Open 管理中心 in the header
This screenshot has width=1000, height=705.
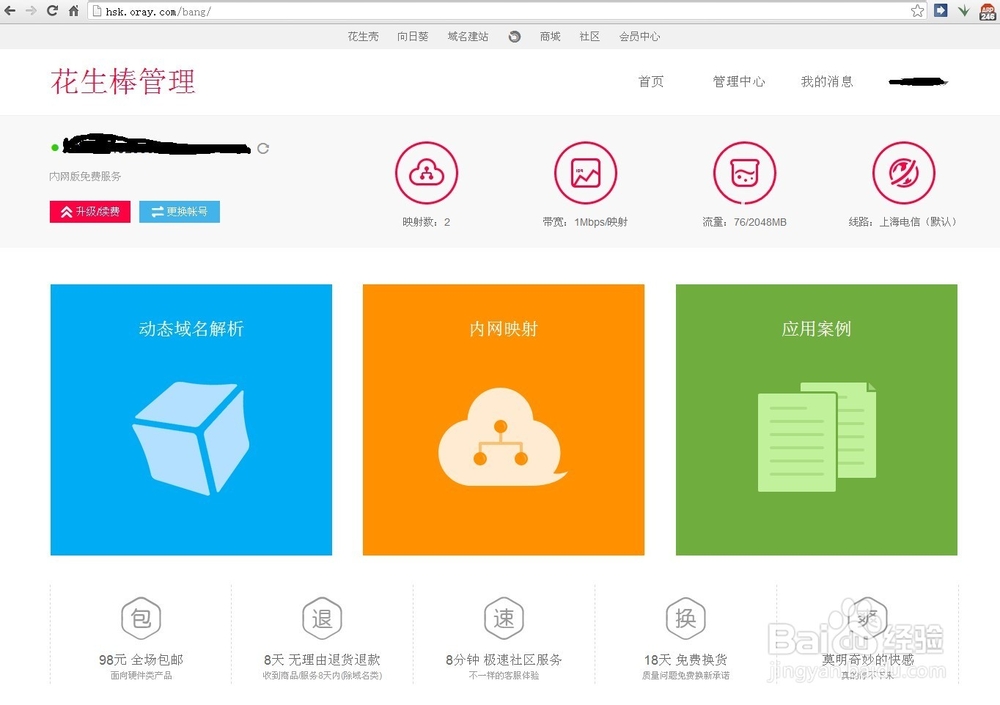coord(739,82)
